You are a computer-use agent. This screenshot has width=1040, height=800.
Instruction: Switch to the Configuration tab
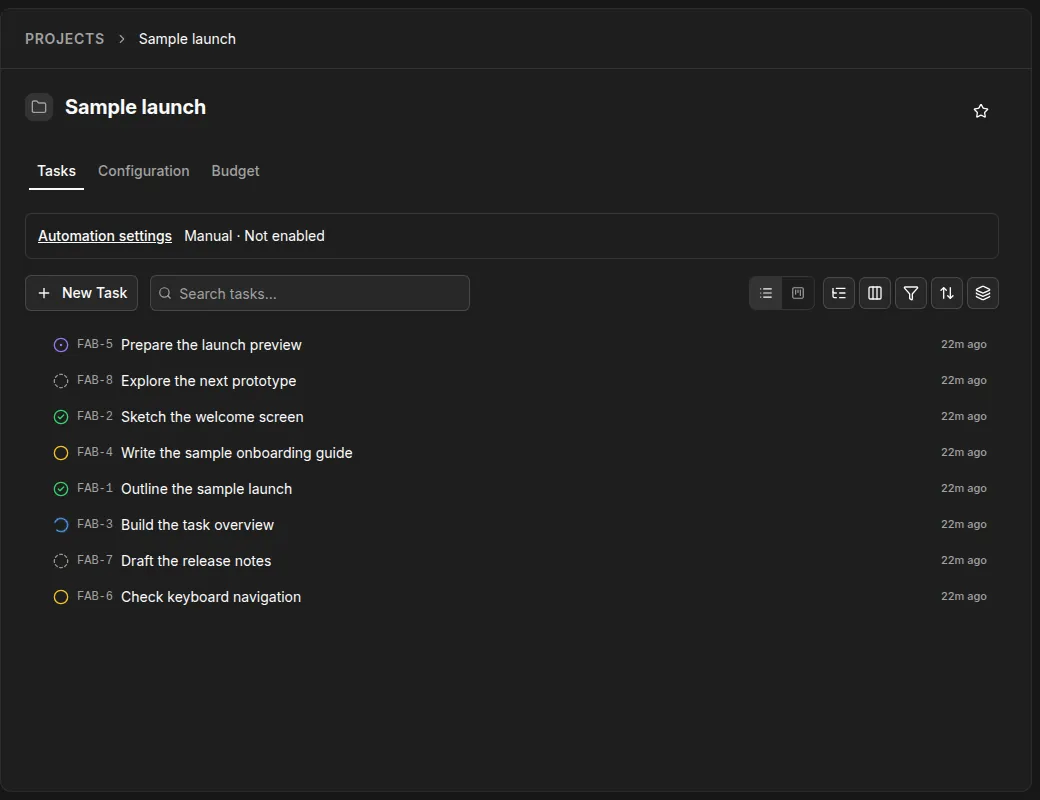point(144,171)
